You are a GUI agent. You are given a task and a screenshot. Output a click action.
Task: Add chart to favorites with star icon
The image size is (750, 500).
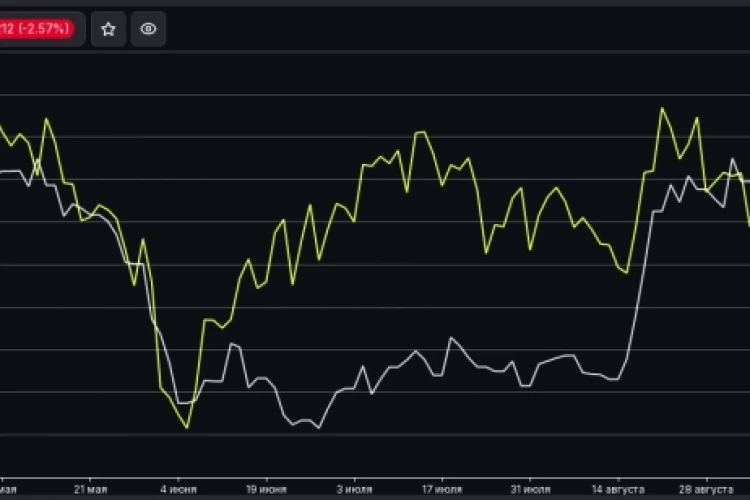[x=109, y=29]
